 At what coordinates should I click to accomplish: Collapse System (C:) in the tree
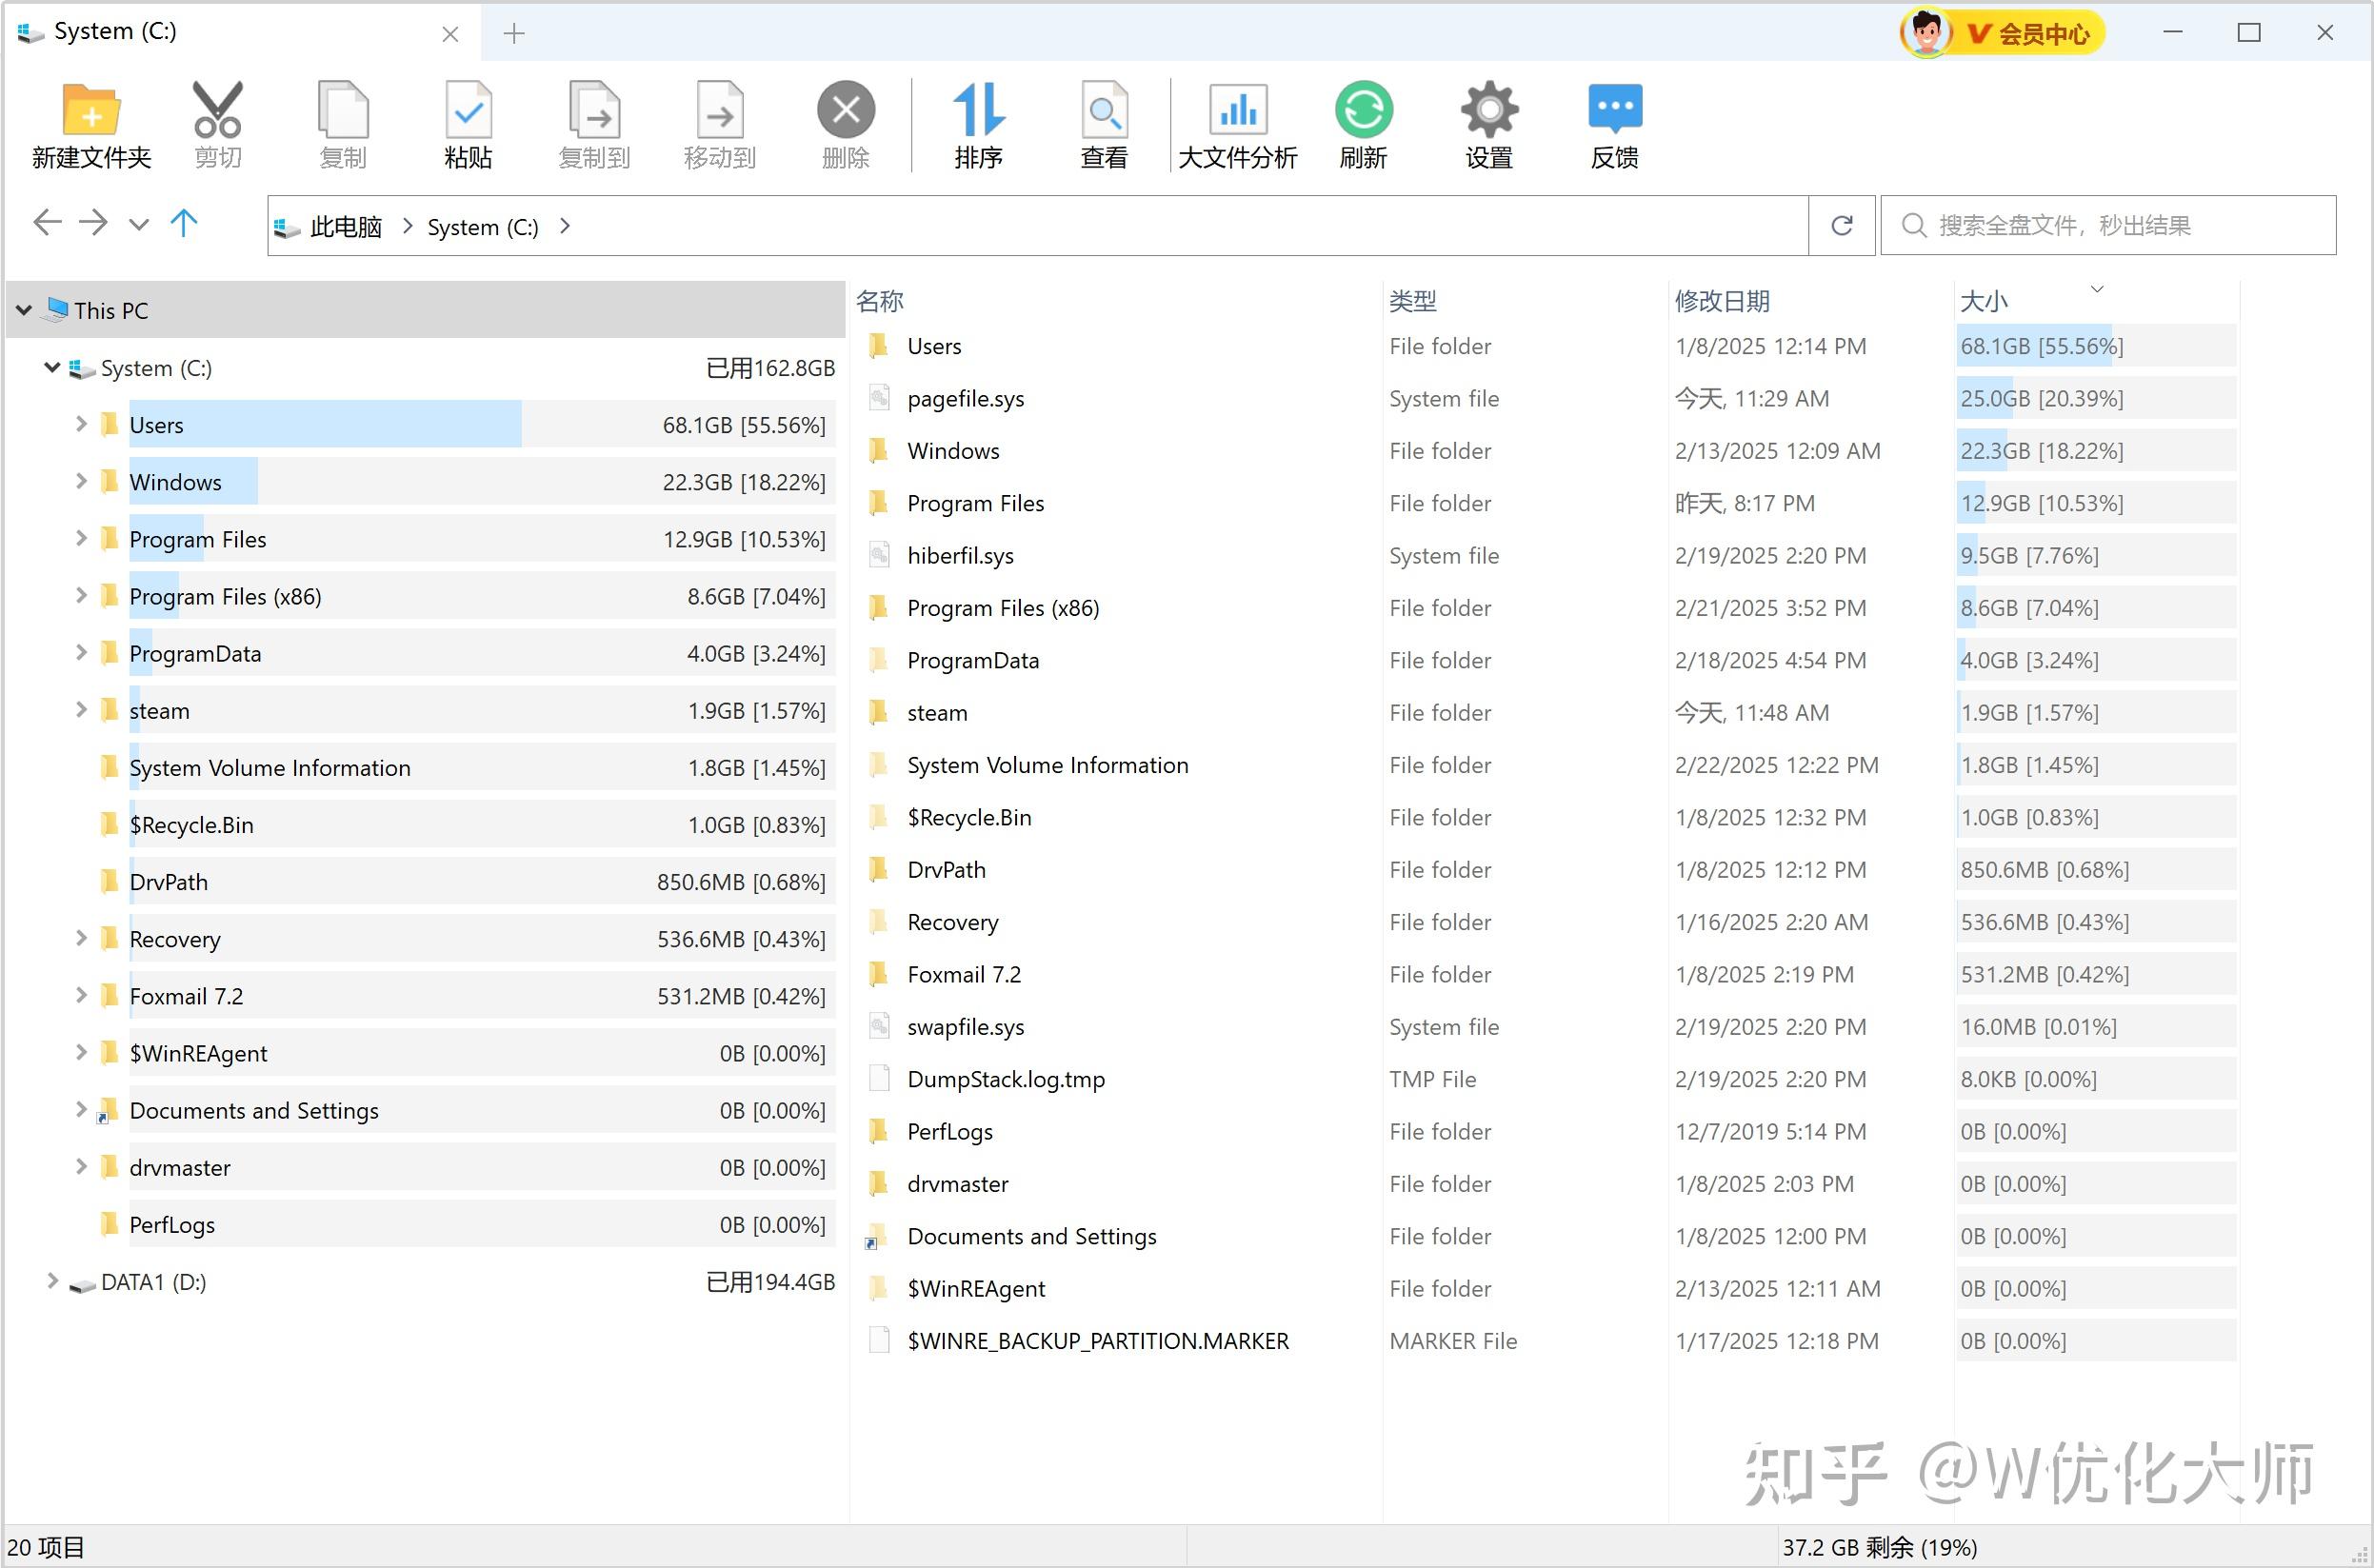pyautogui.click(x=52, y=368)
